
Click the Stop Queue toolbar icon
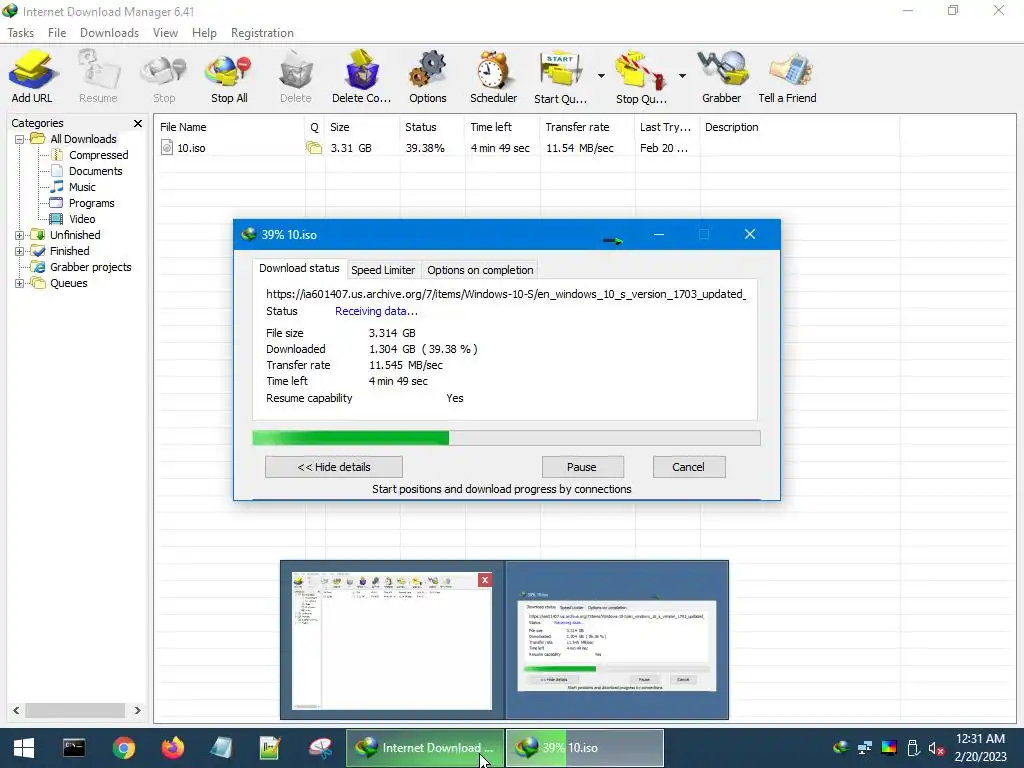641,76
